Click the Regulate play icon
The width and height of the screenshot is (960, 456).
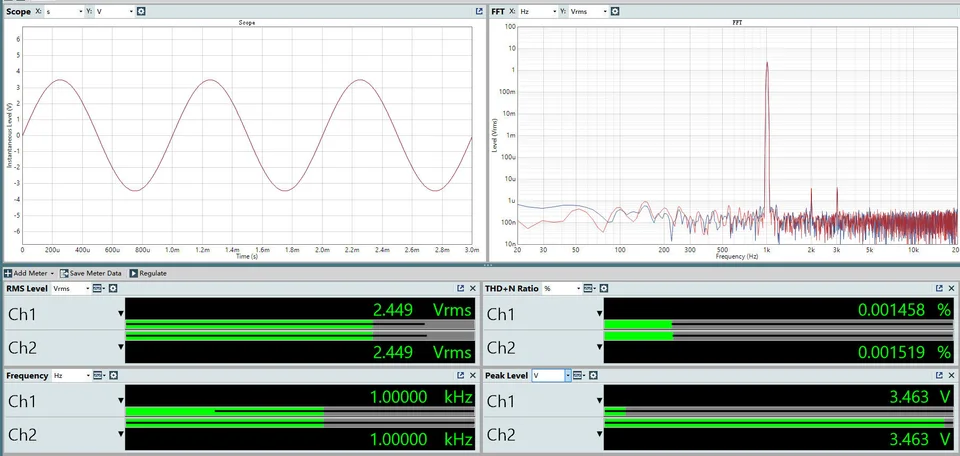(133, 273)
